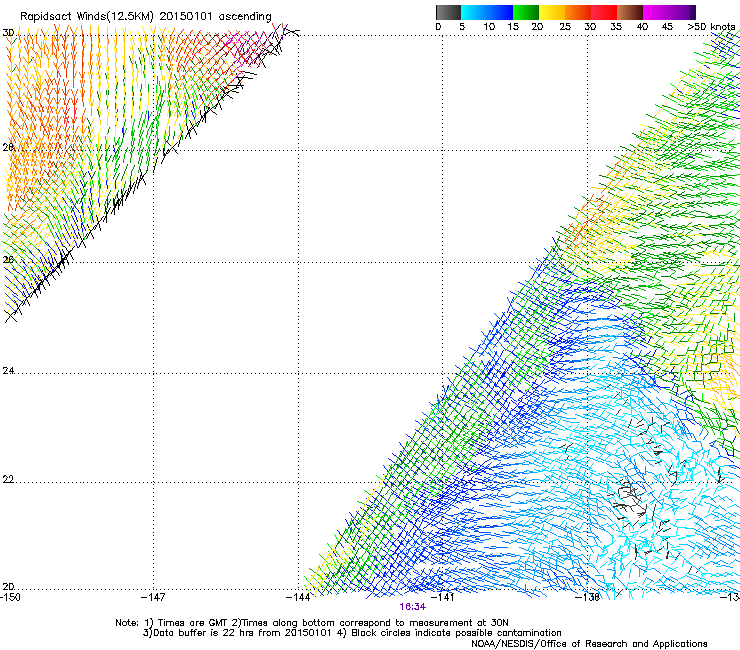Click the '45' legend scale label
This screenshot has height=650, width=740.
tap(667, 26)
